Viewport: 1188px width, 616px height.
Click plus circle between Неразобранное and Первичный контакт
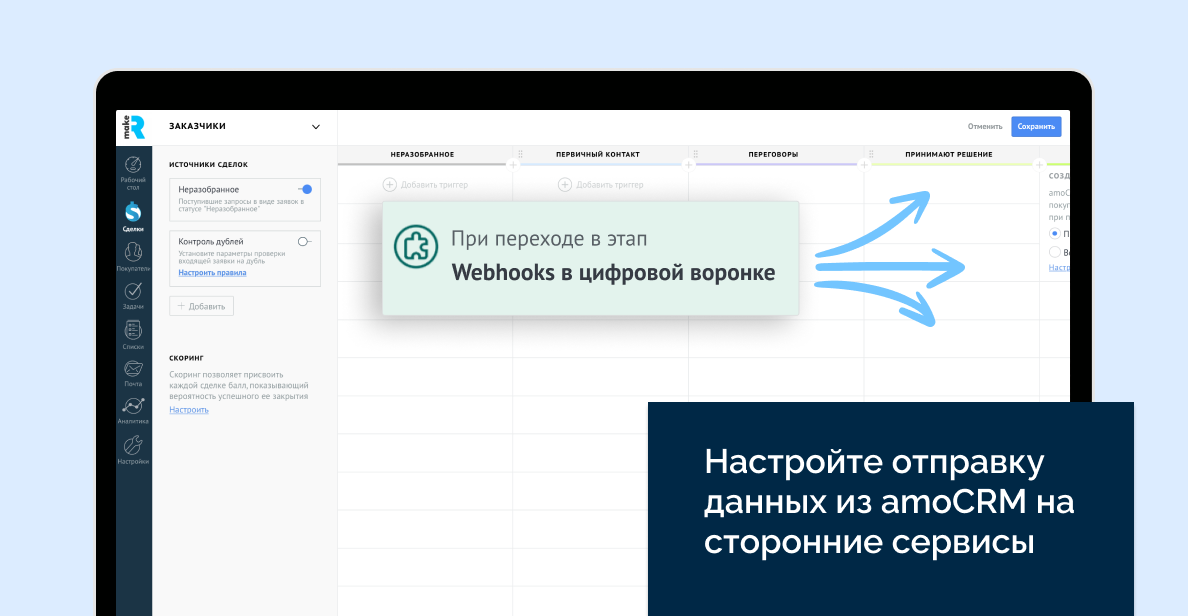pyautogui.click(x=513, y=164)
